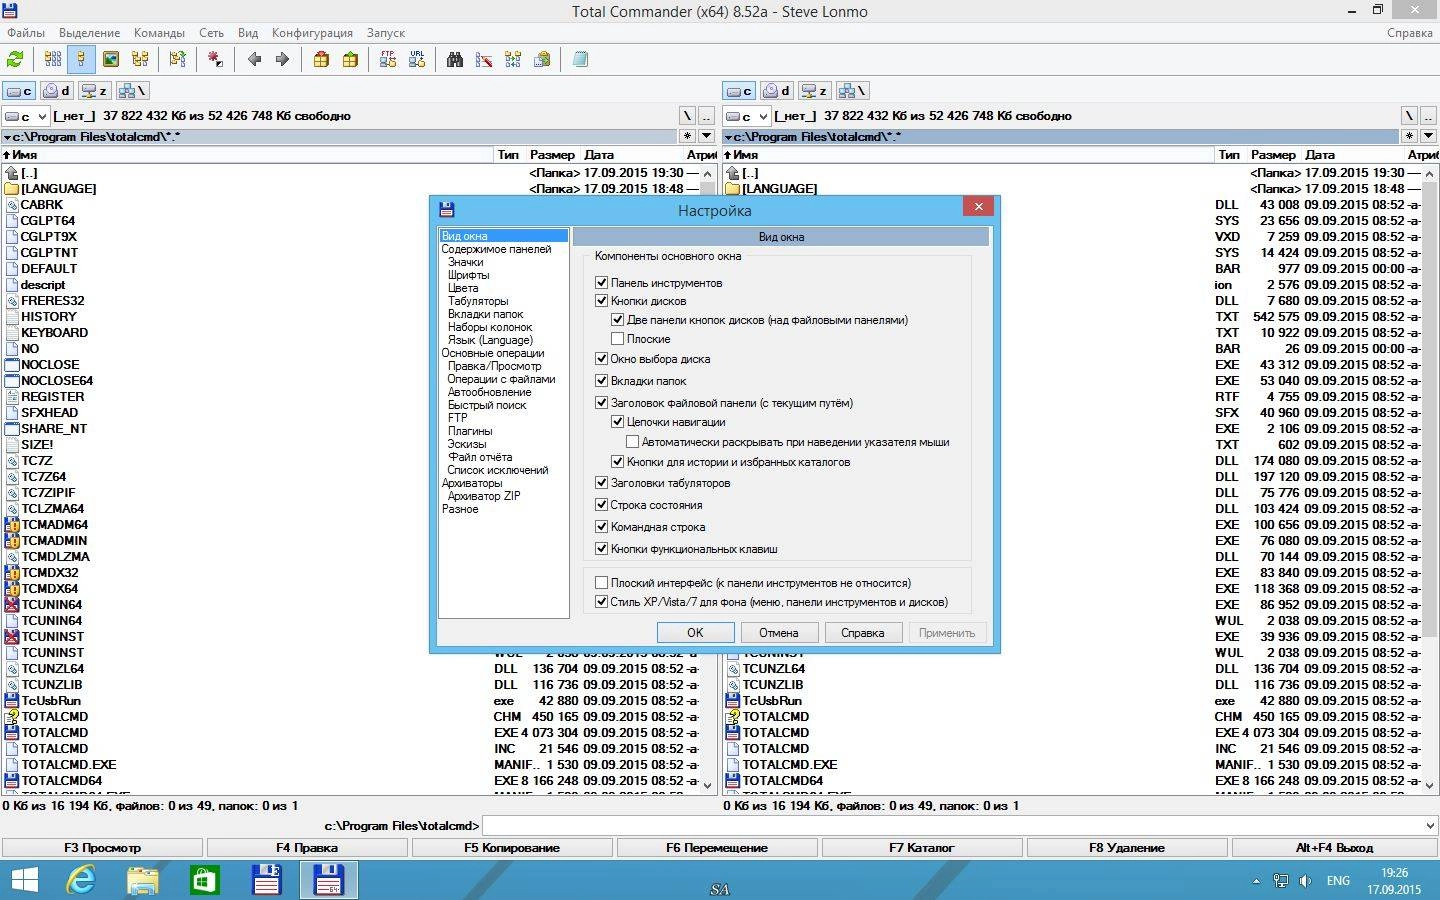Click the Unpack files toolbar icon

click(x=350, y=59)
